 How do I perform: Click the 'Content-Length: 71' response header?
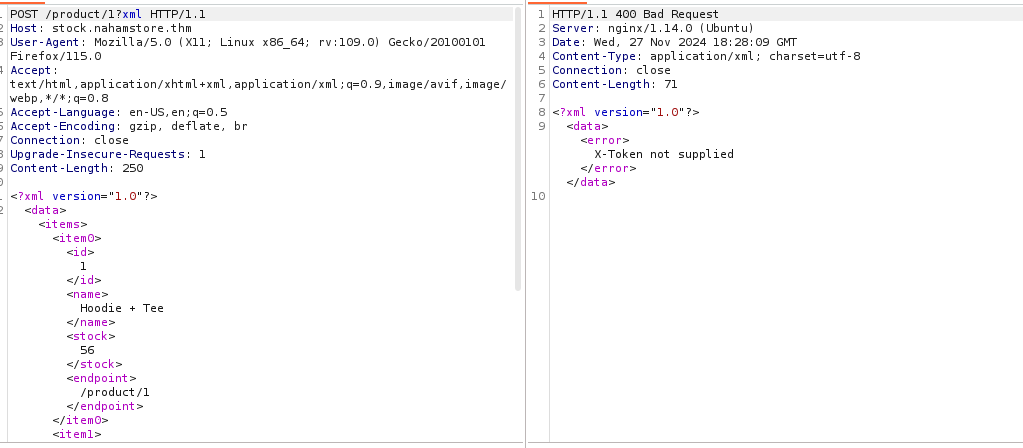[615, 84]
